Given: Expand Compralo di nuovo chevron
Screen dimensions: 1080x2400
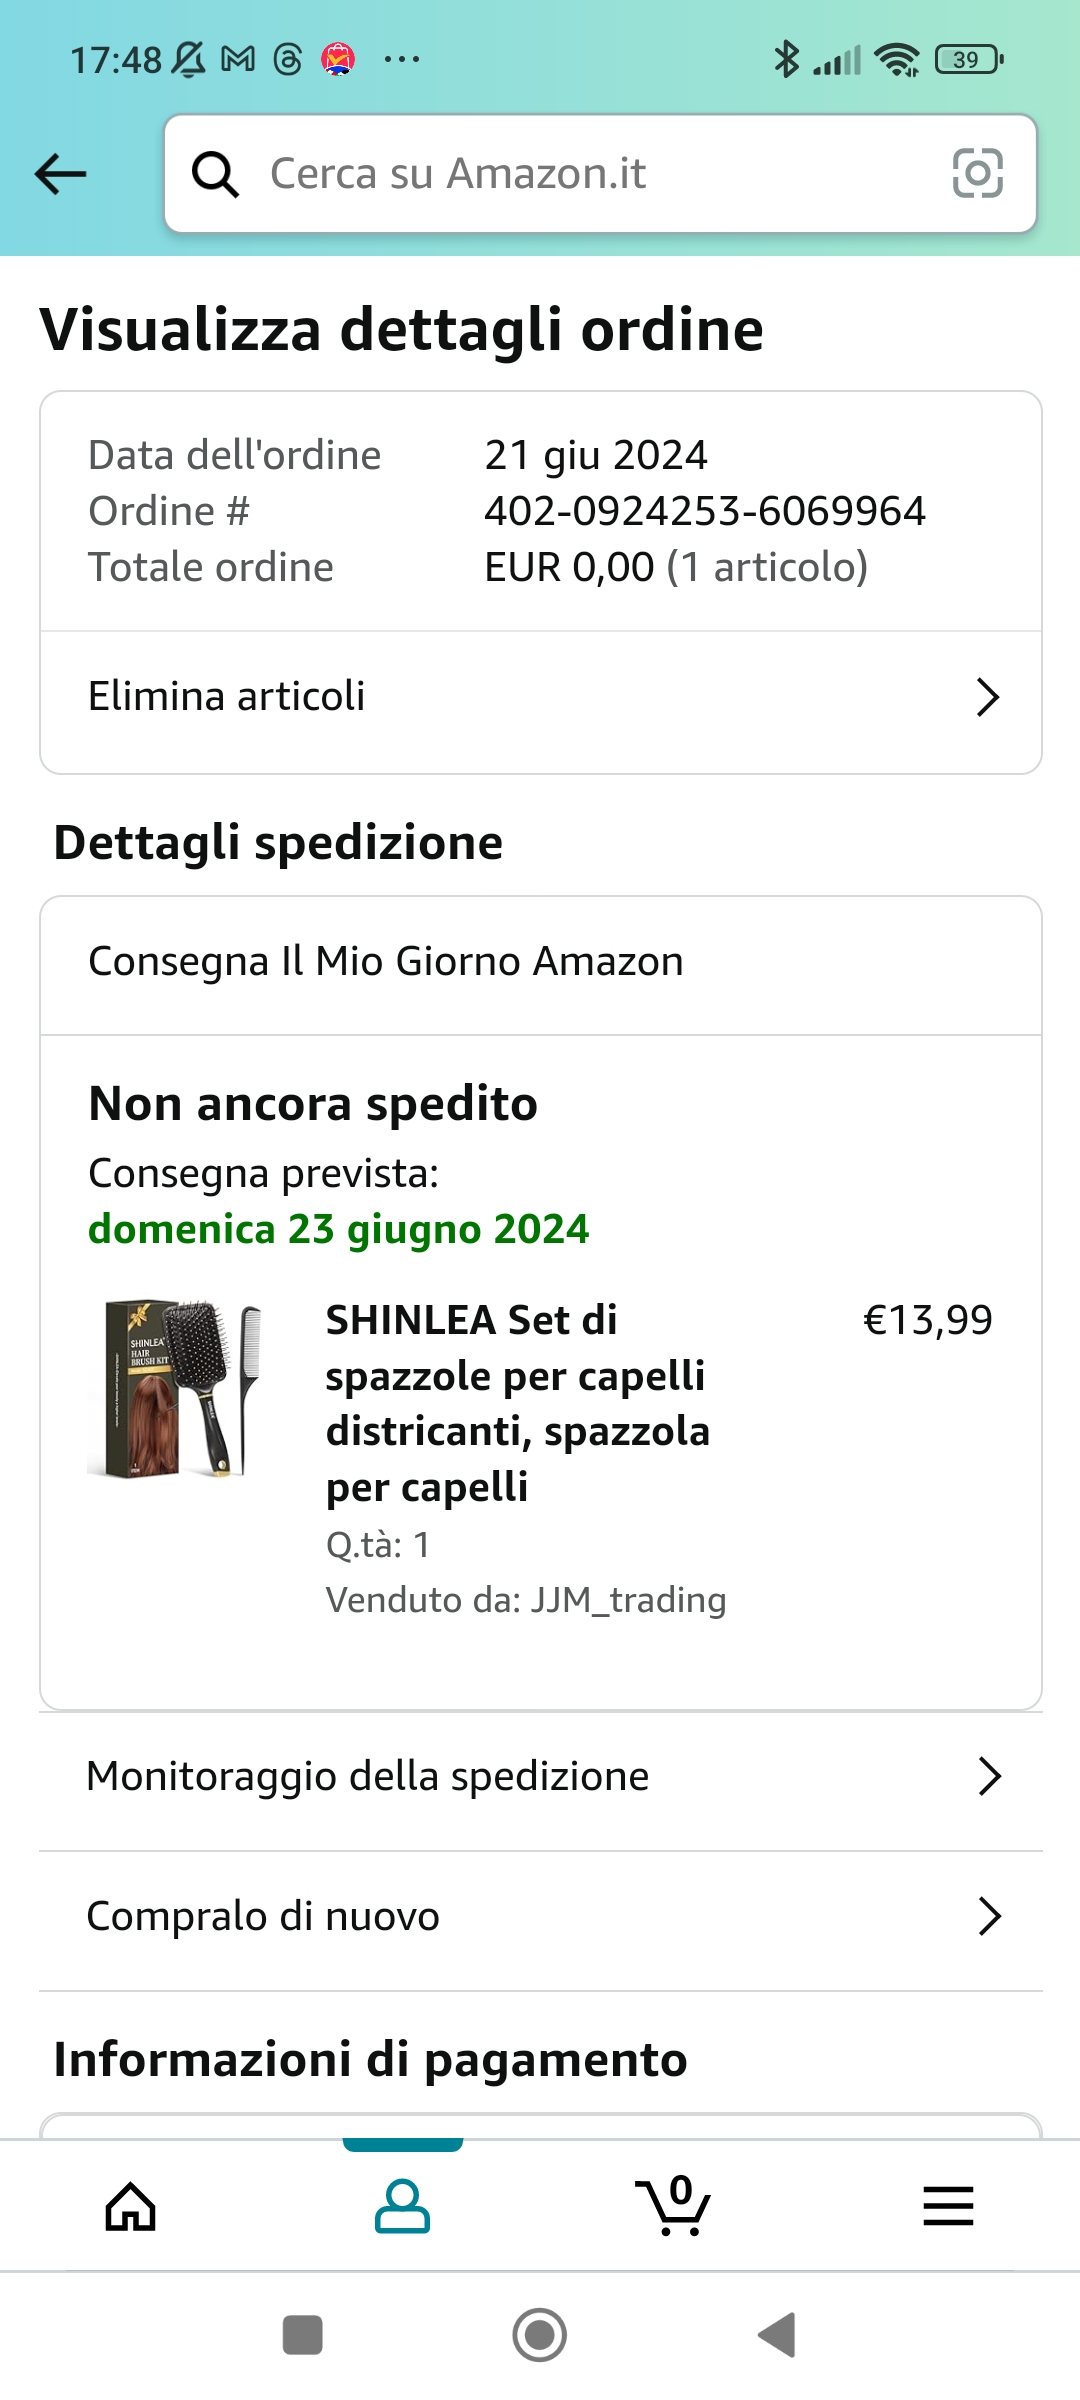Looking at the screenshot, I should point(989,1917).
